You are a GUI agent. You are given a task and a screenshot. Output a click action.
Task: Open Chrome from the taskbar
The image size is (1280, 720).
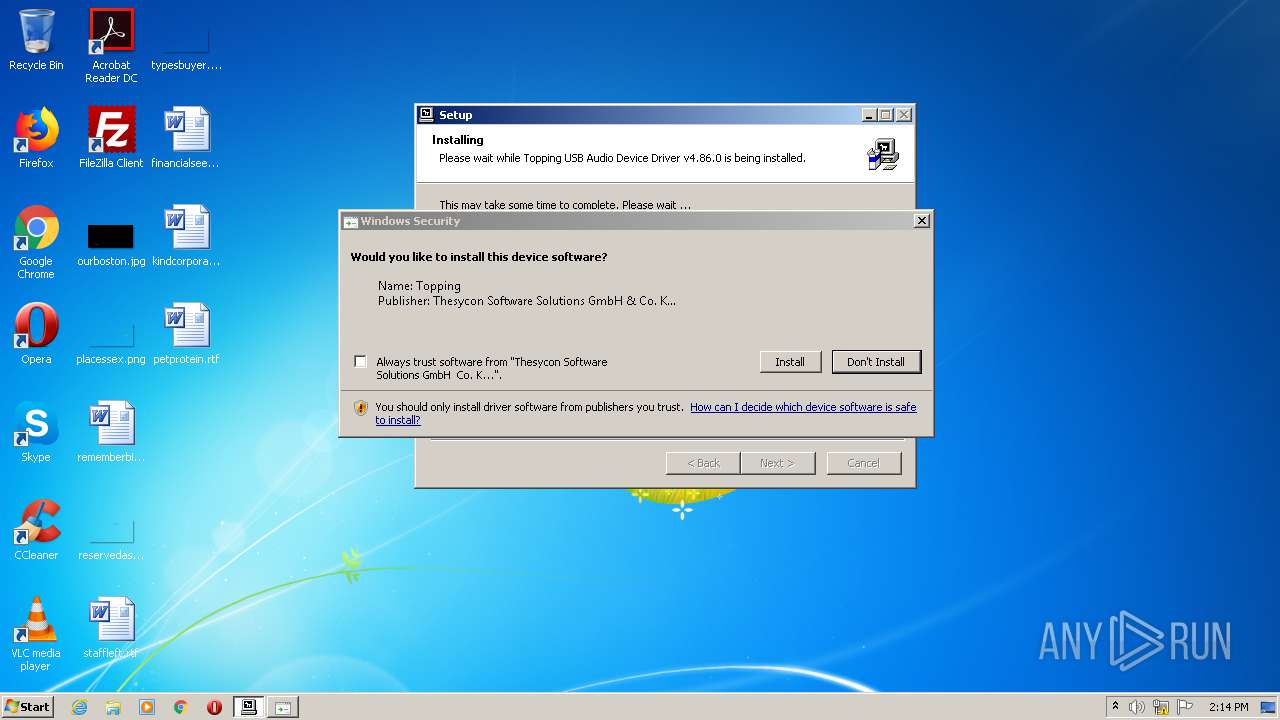[181, 707]
